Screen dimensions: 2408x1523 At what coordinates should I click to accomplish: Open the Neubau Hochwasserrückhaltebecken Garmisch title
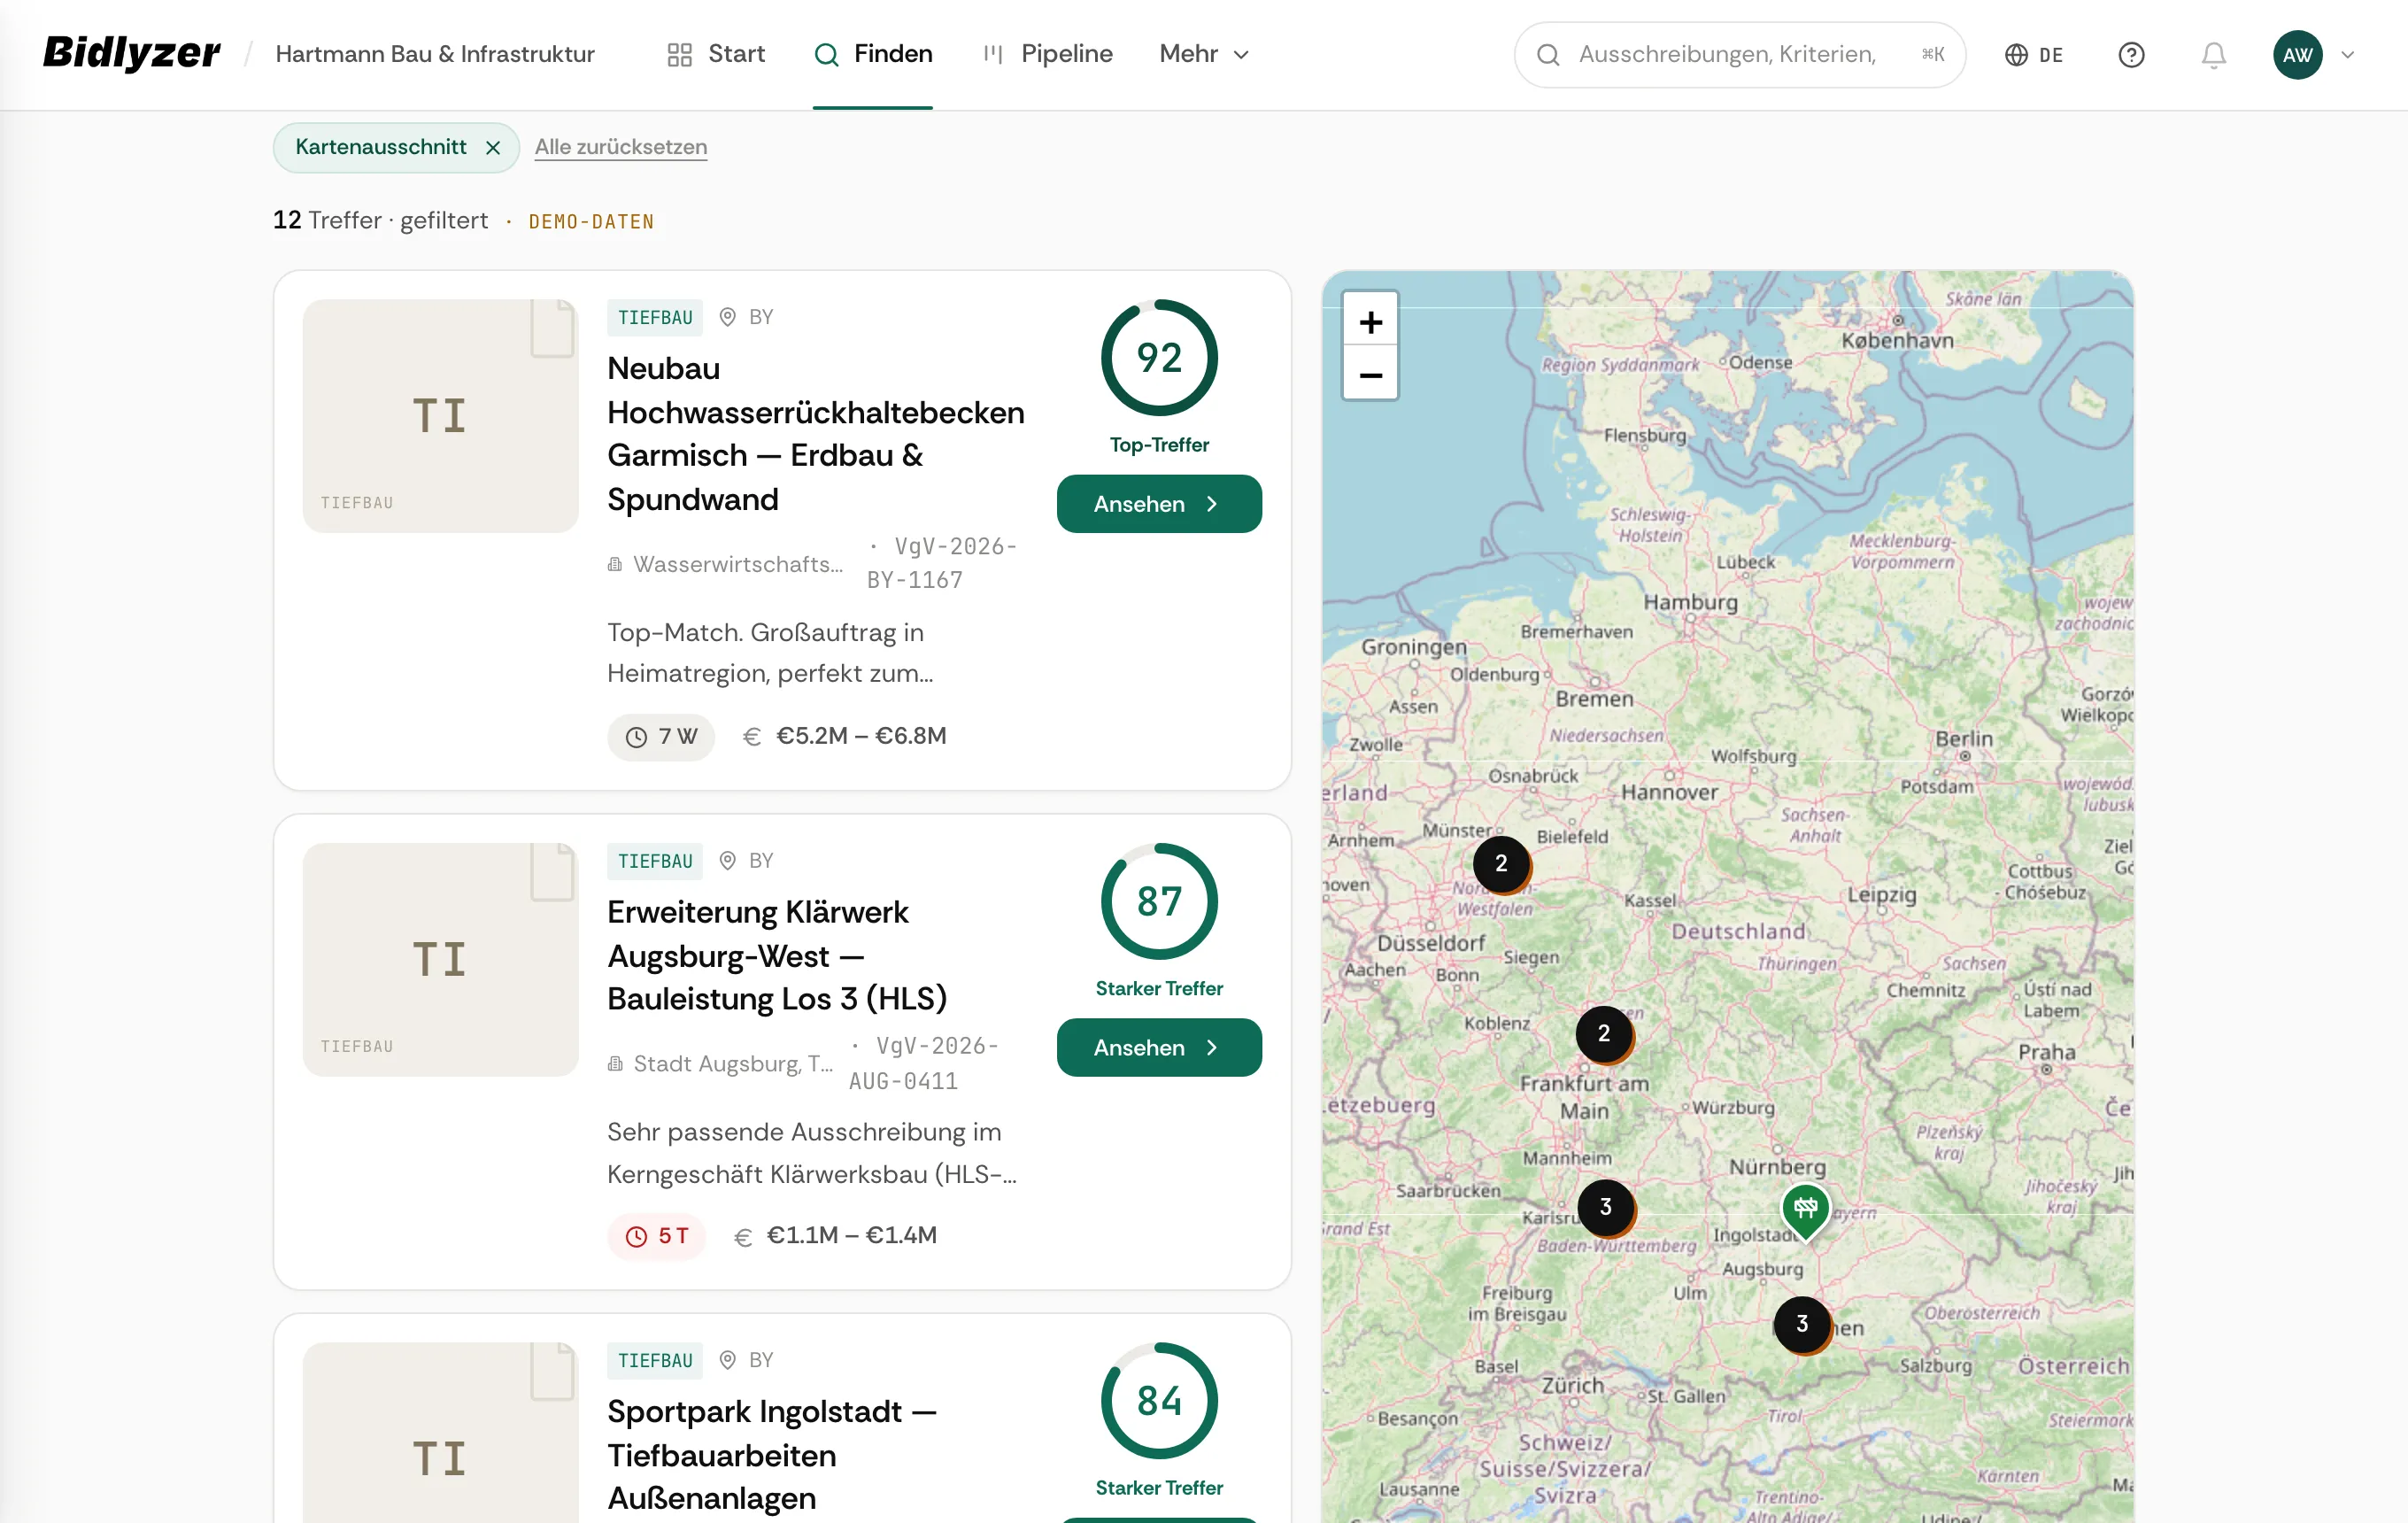pyautogui.click(x=815, y=433)
